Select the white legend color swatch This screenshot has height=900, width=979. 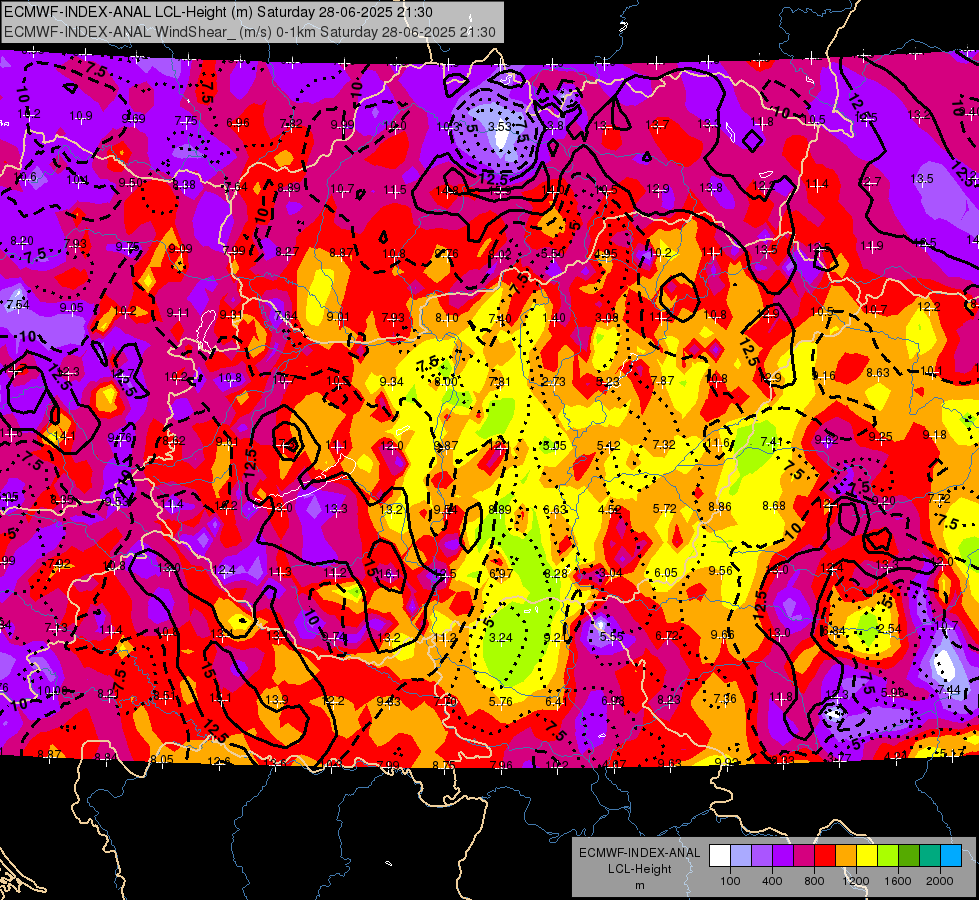coord(720,856)
